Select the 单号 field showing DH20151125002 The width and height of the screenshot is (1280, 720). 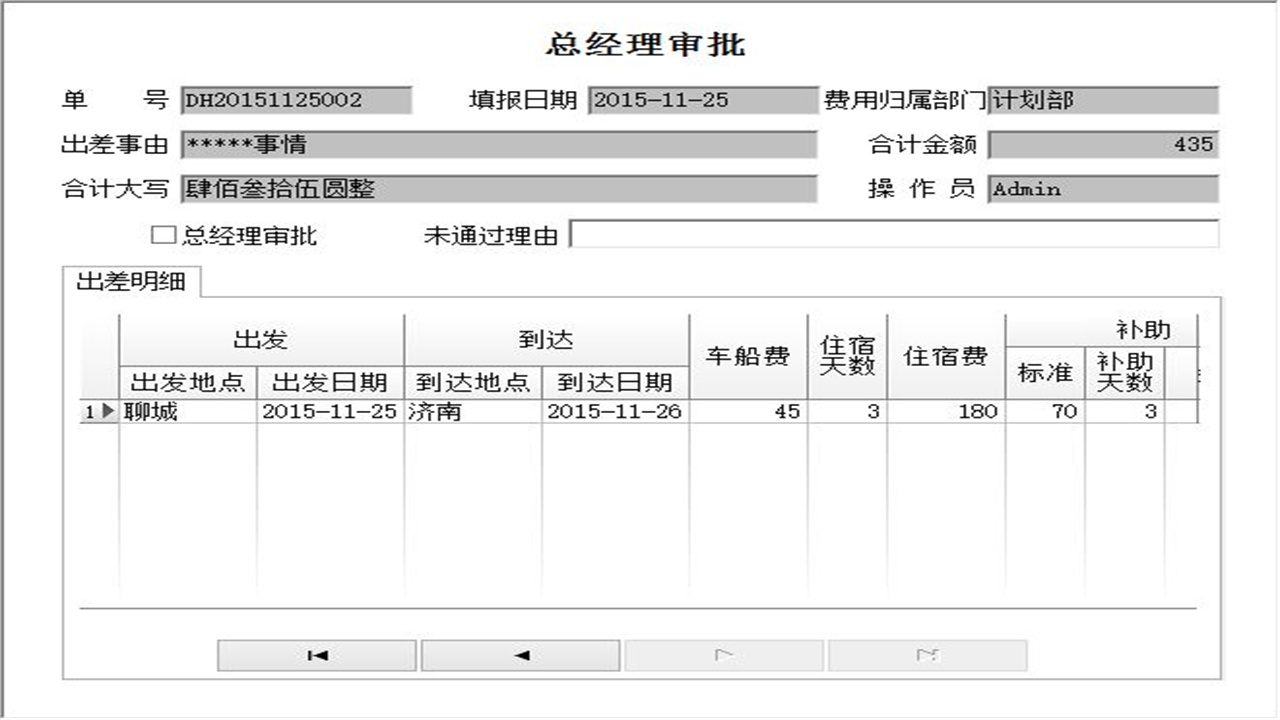[295, 99]
